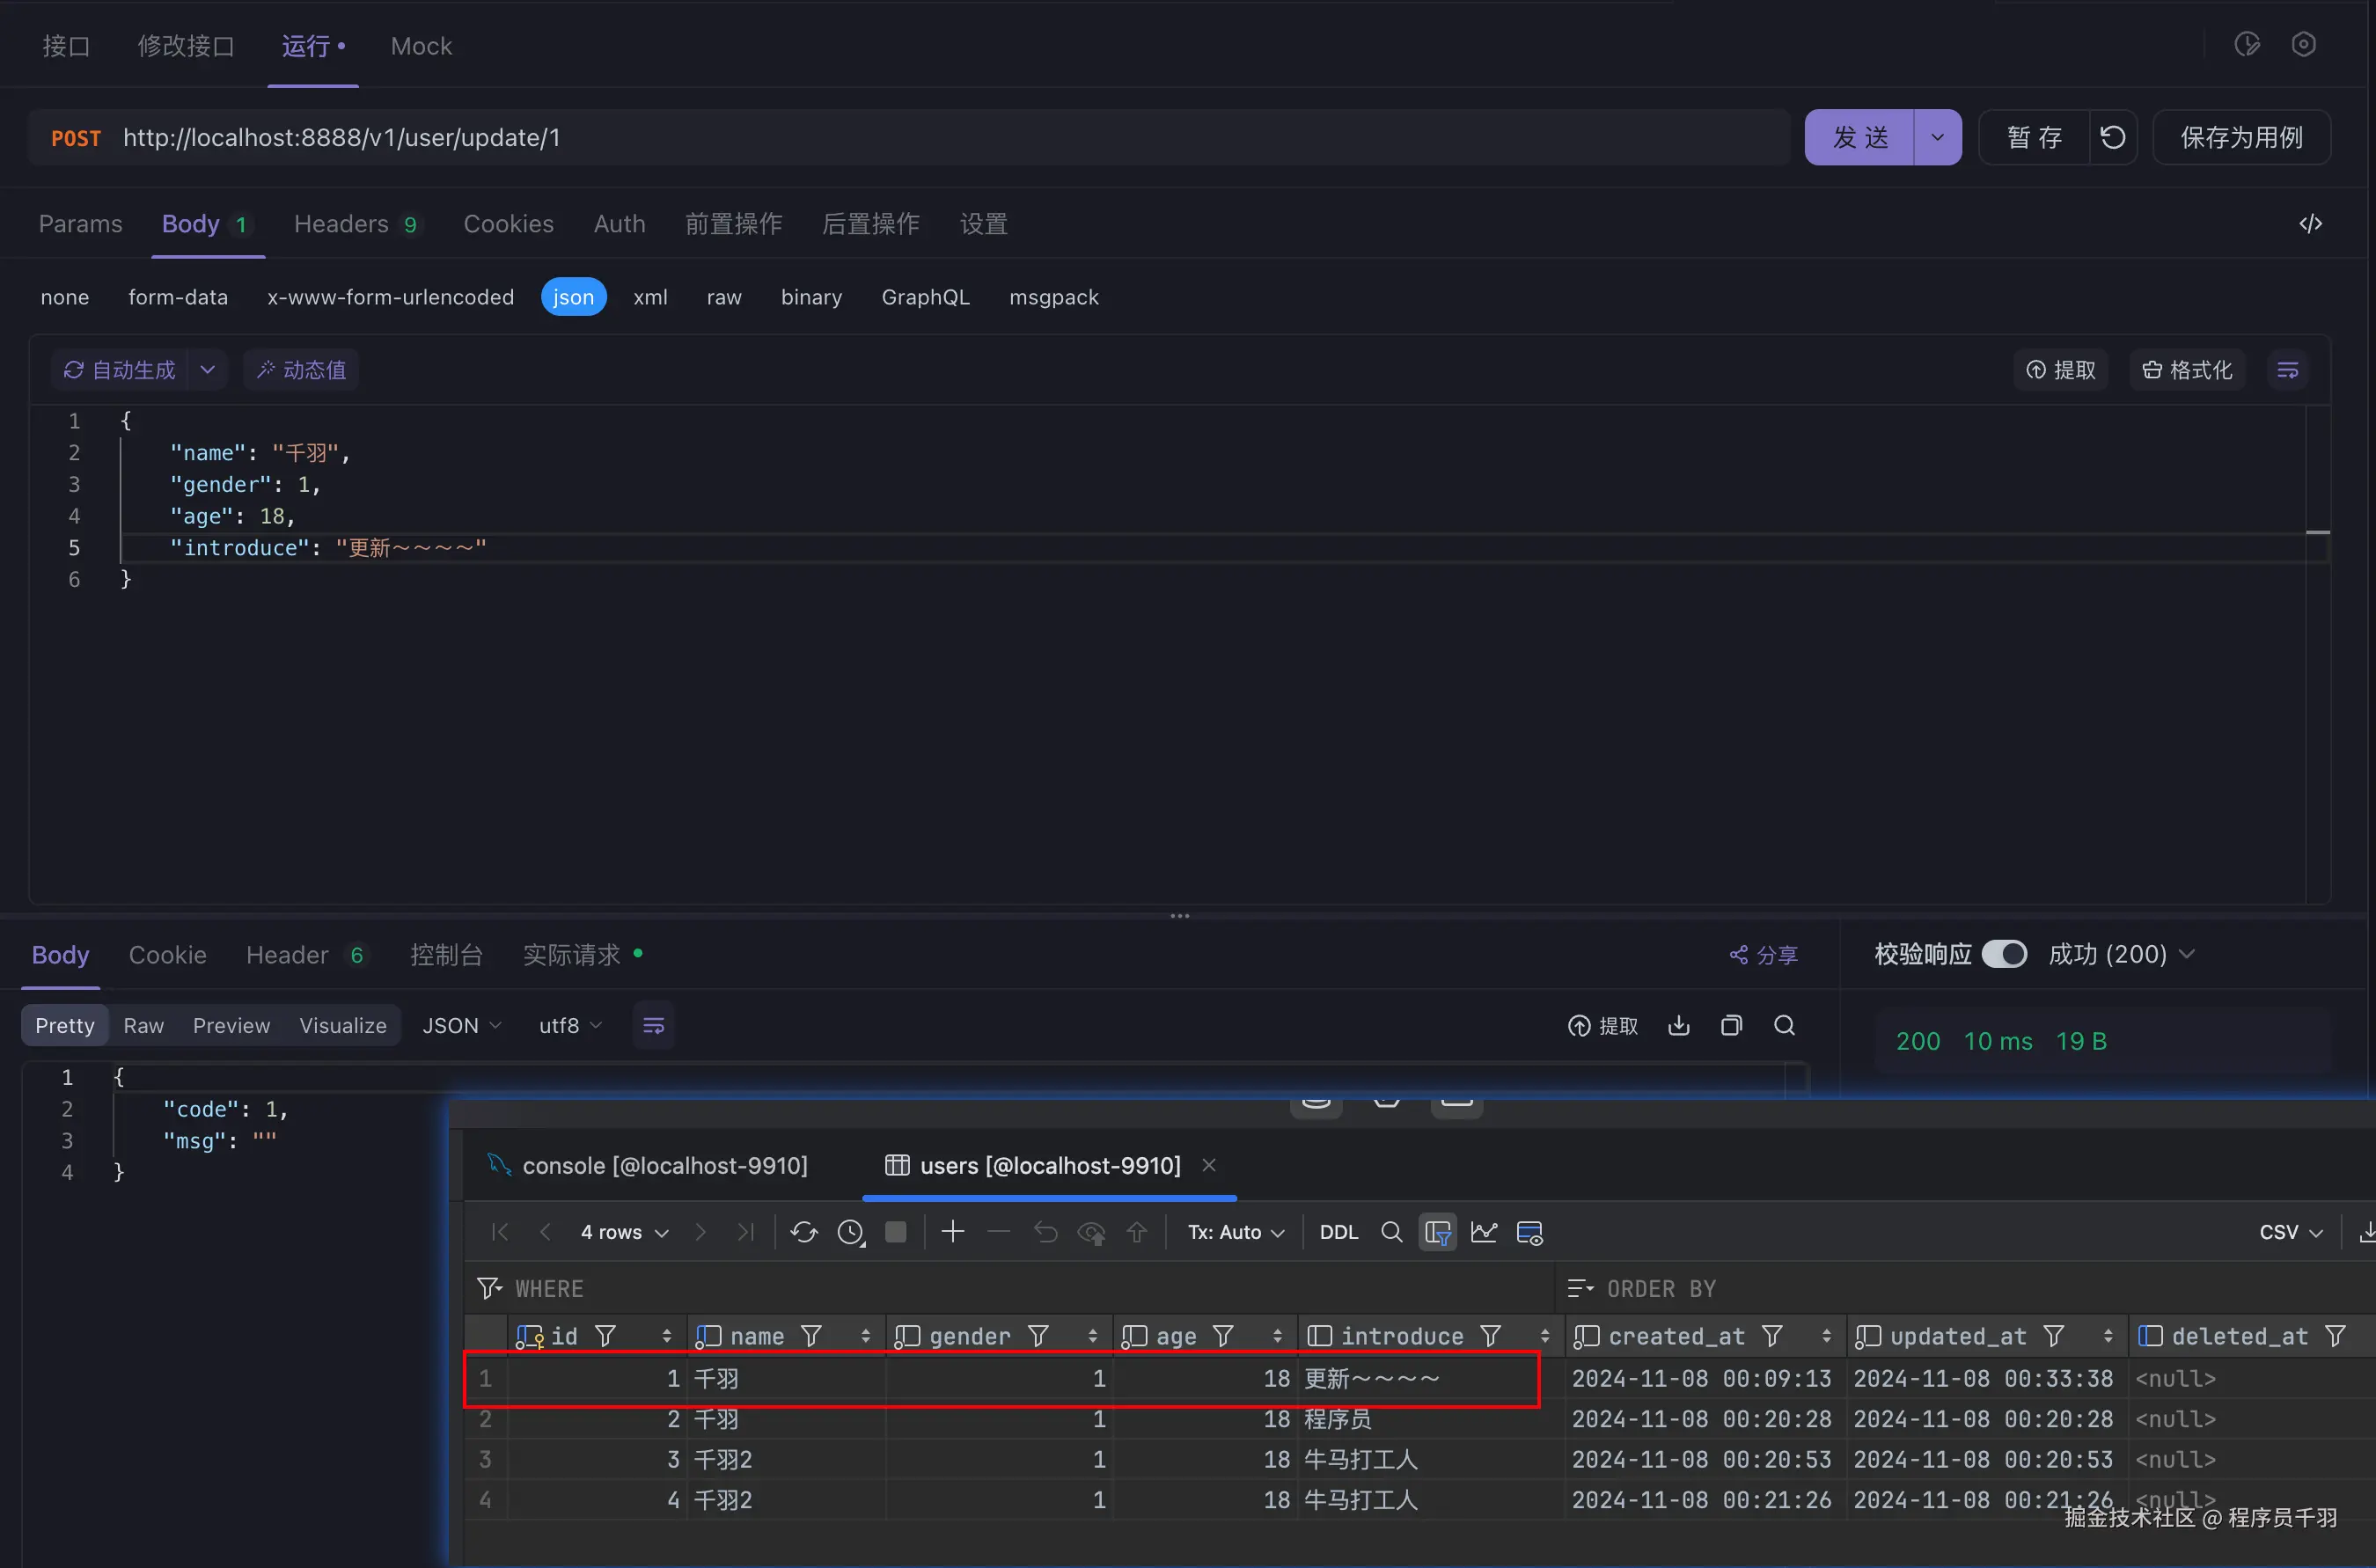Open the Tx: Auto dropdown
2376x1568 pixels.
(x=1236, y=1232)
